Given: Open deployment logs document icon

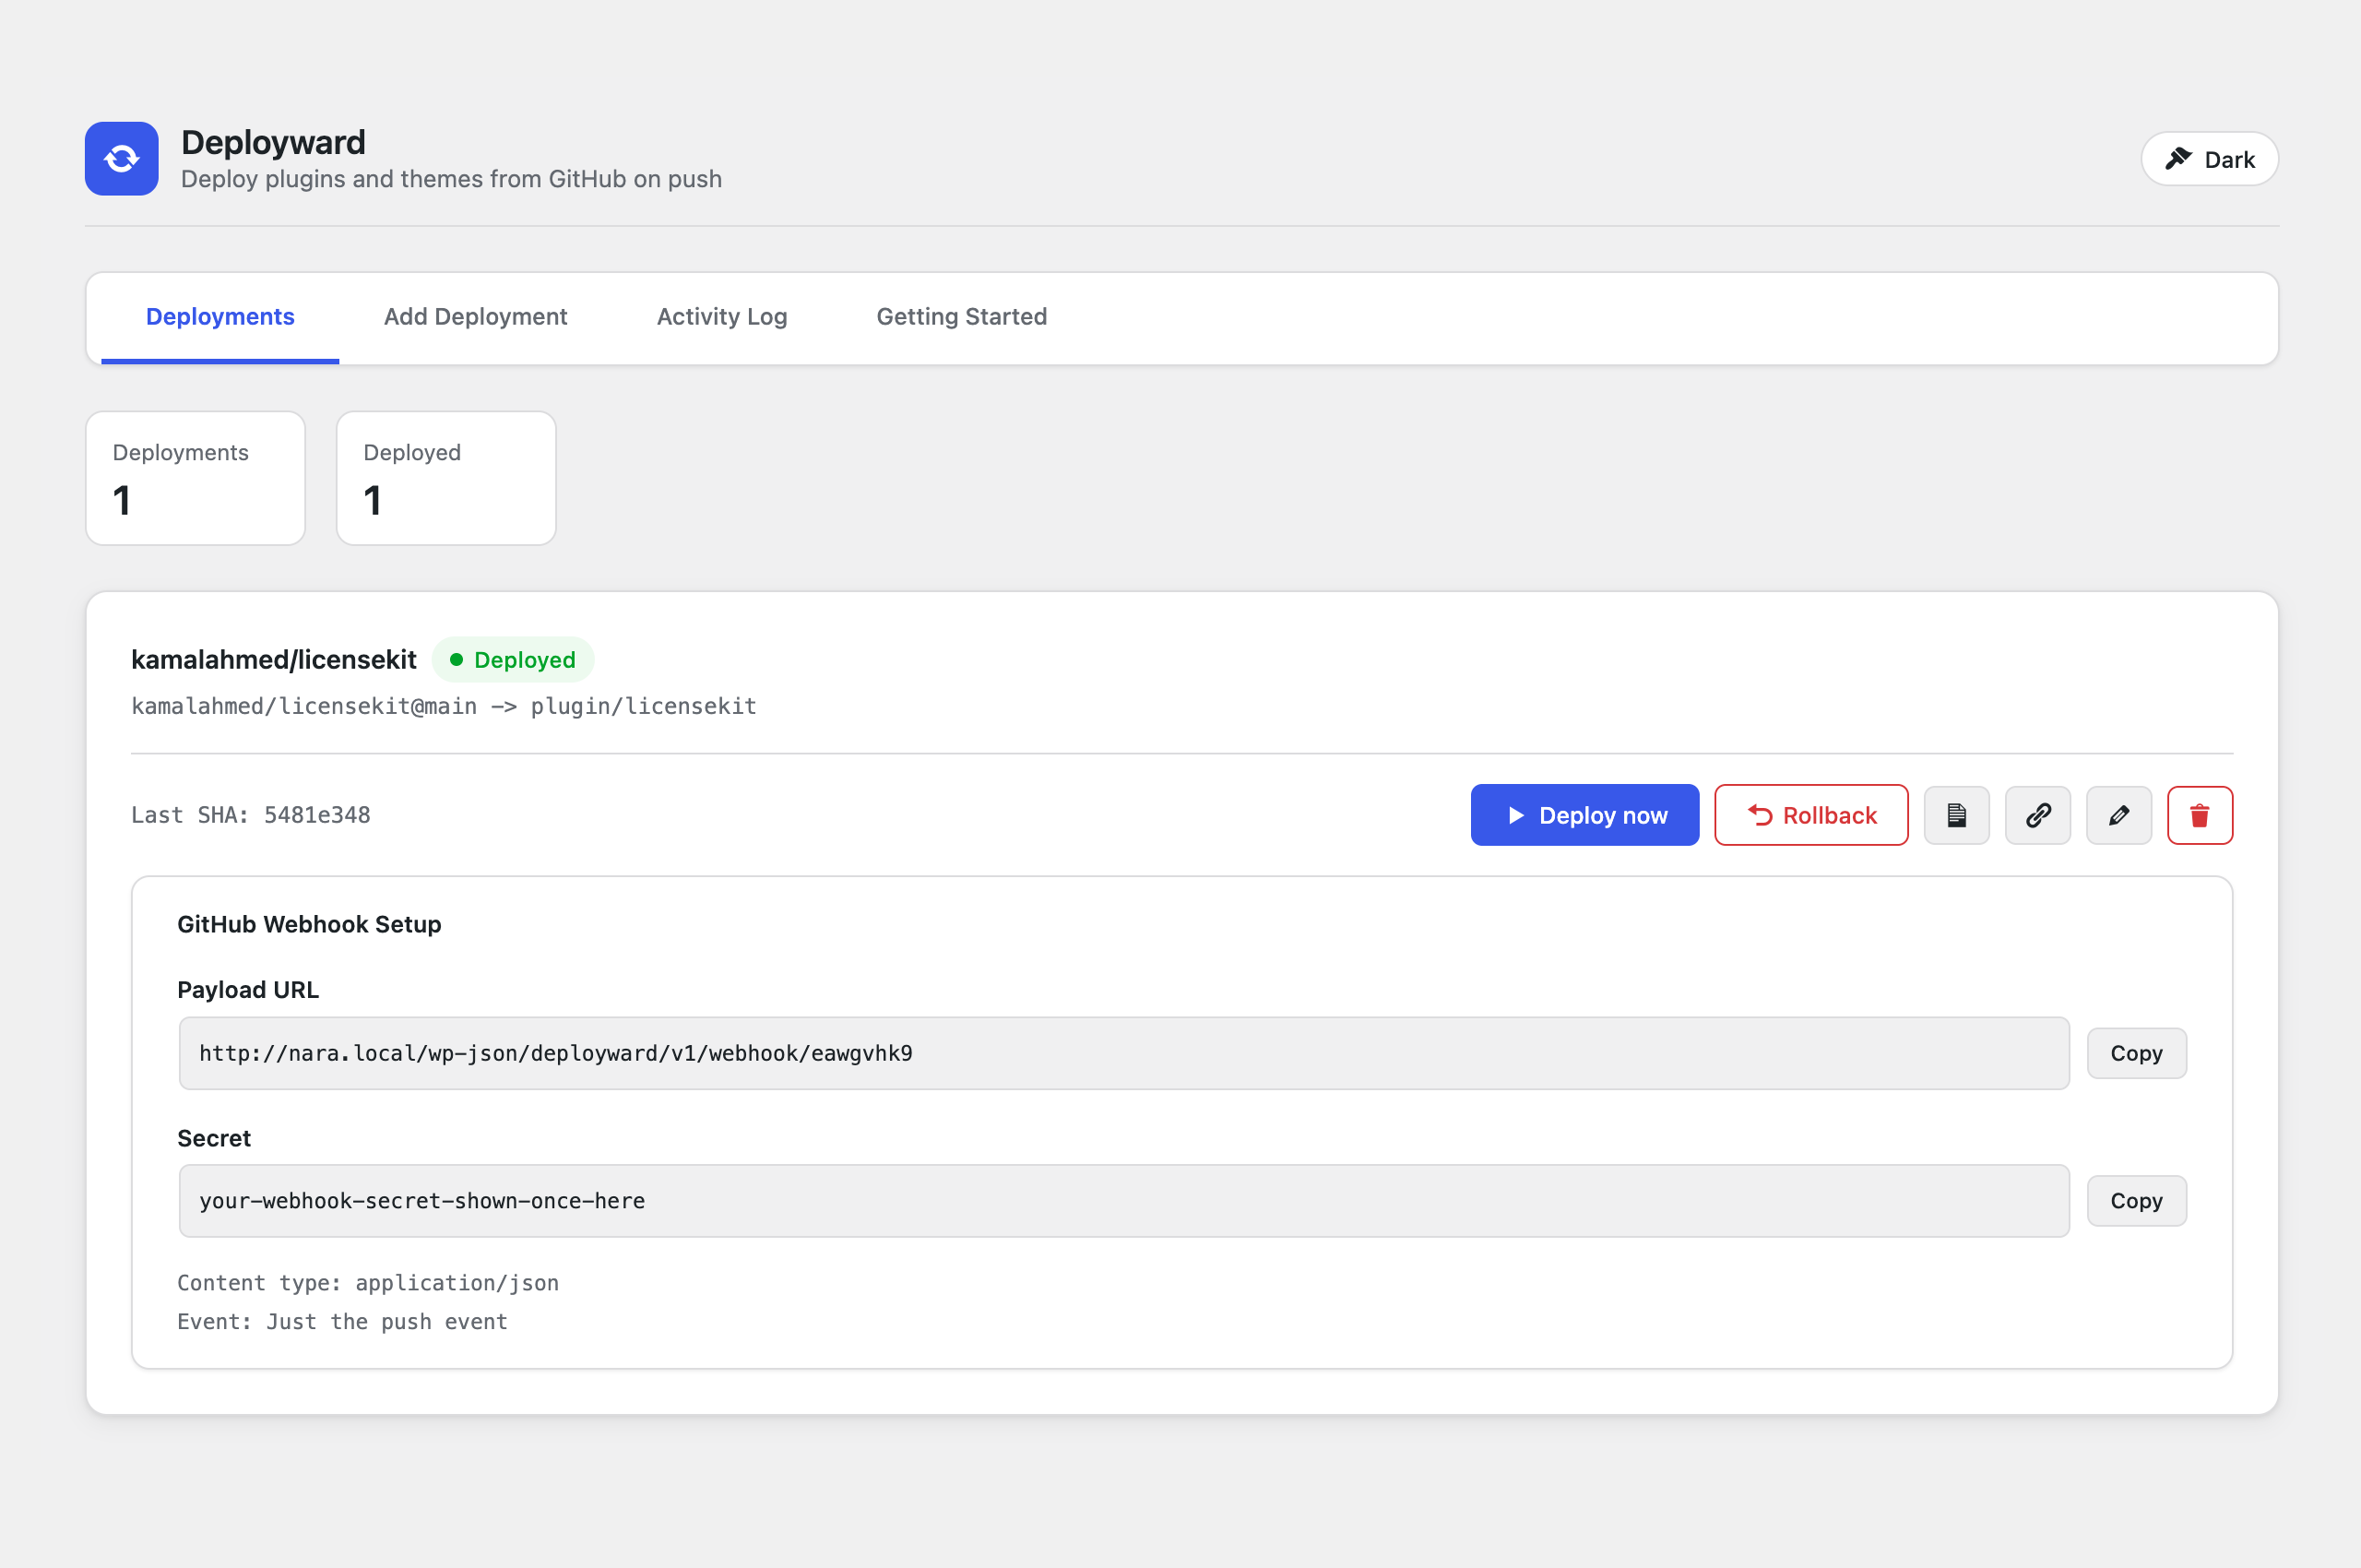Looking at the screenshot, I should pos(1956,815).
